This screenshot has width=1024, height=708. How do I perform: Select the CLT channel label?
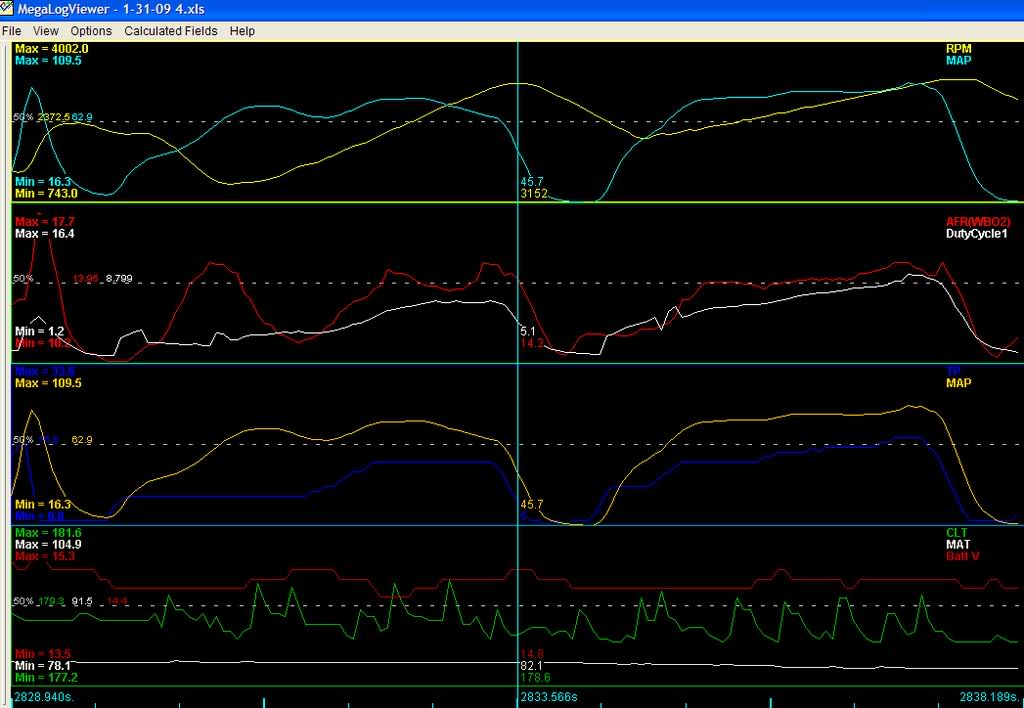[x=958, y=532]
